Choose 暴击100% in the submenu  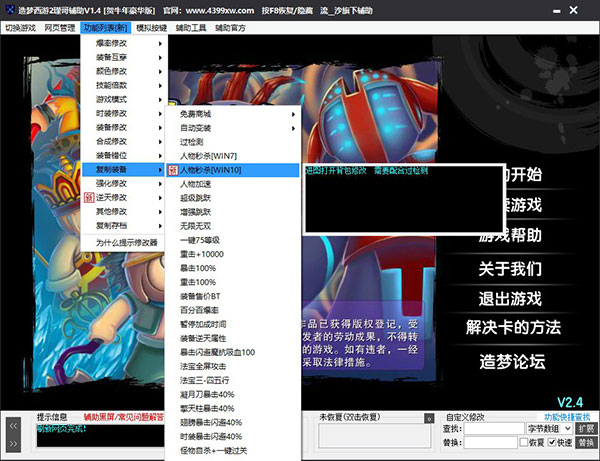coord(233,268)
